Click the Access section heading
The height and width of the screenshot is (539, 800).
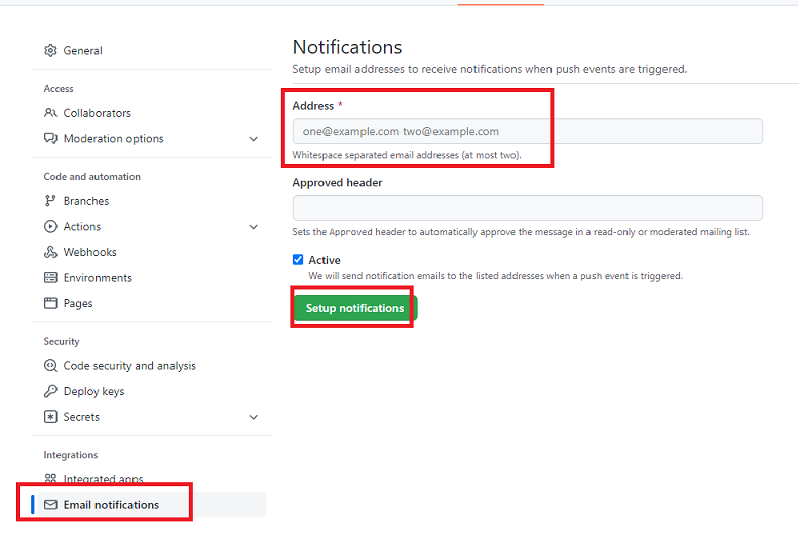tap(58, 88)
